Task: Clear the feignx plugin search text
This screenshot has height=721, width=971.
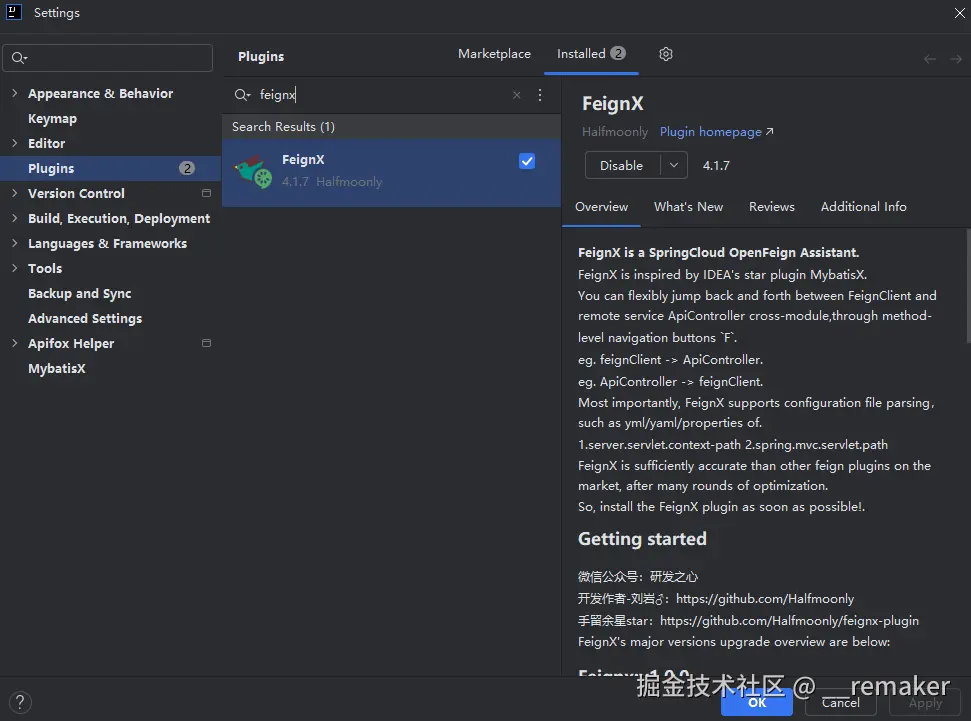Action: click(x=516, y=95)
